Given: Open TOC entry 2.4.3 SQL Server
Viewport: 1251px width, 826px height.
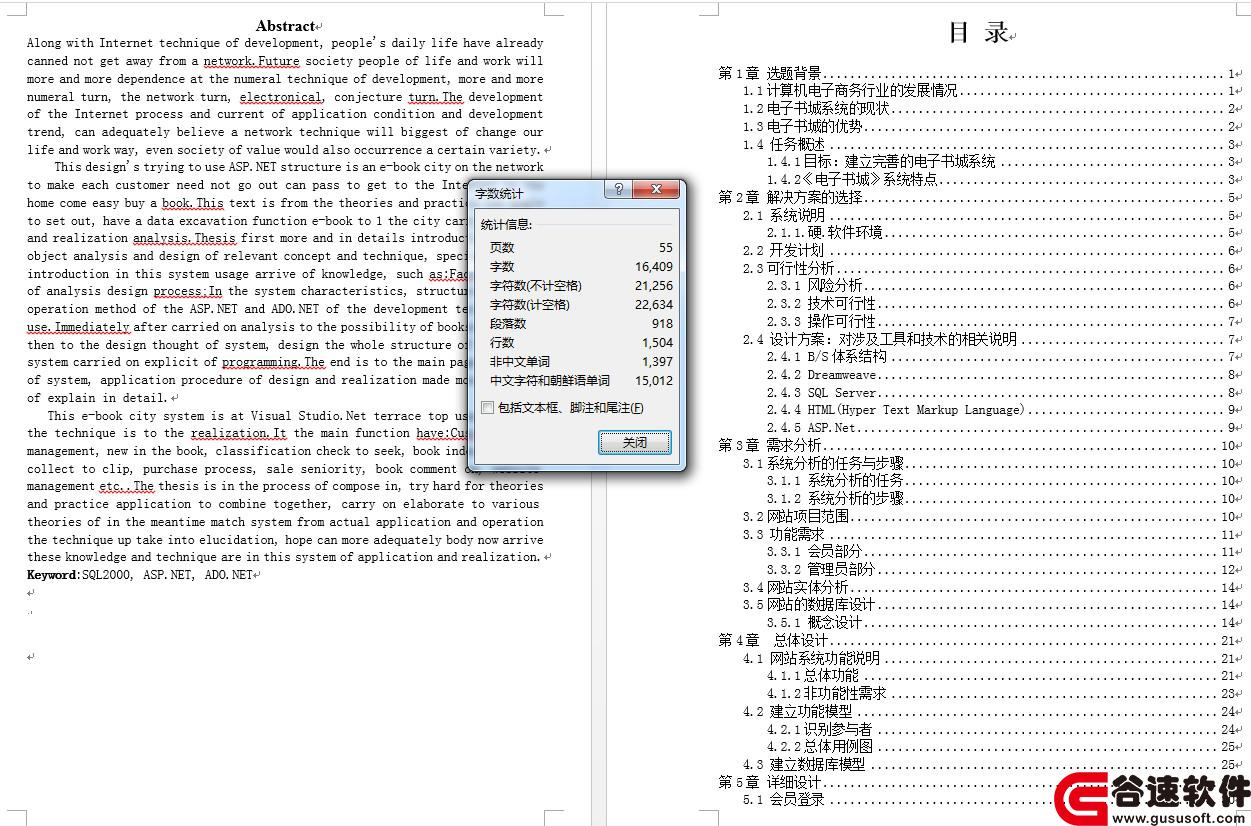Looking at the screenshot, I should (x=1003, y=393).
